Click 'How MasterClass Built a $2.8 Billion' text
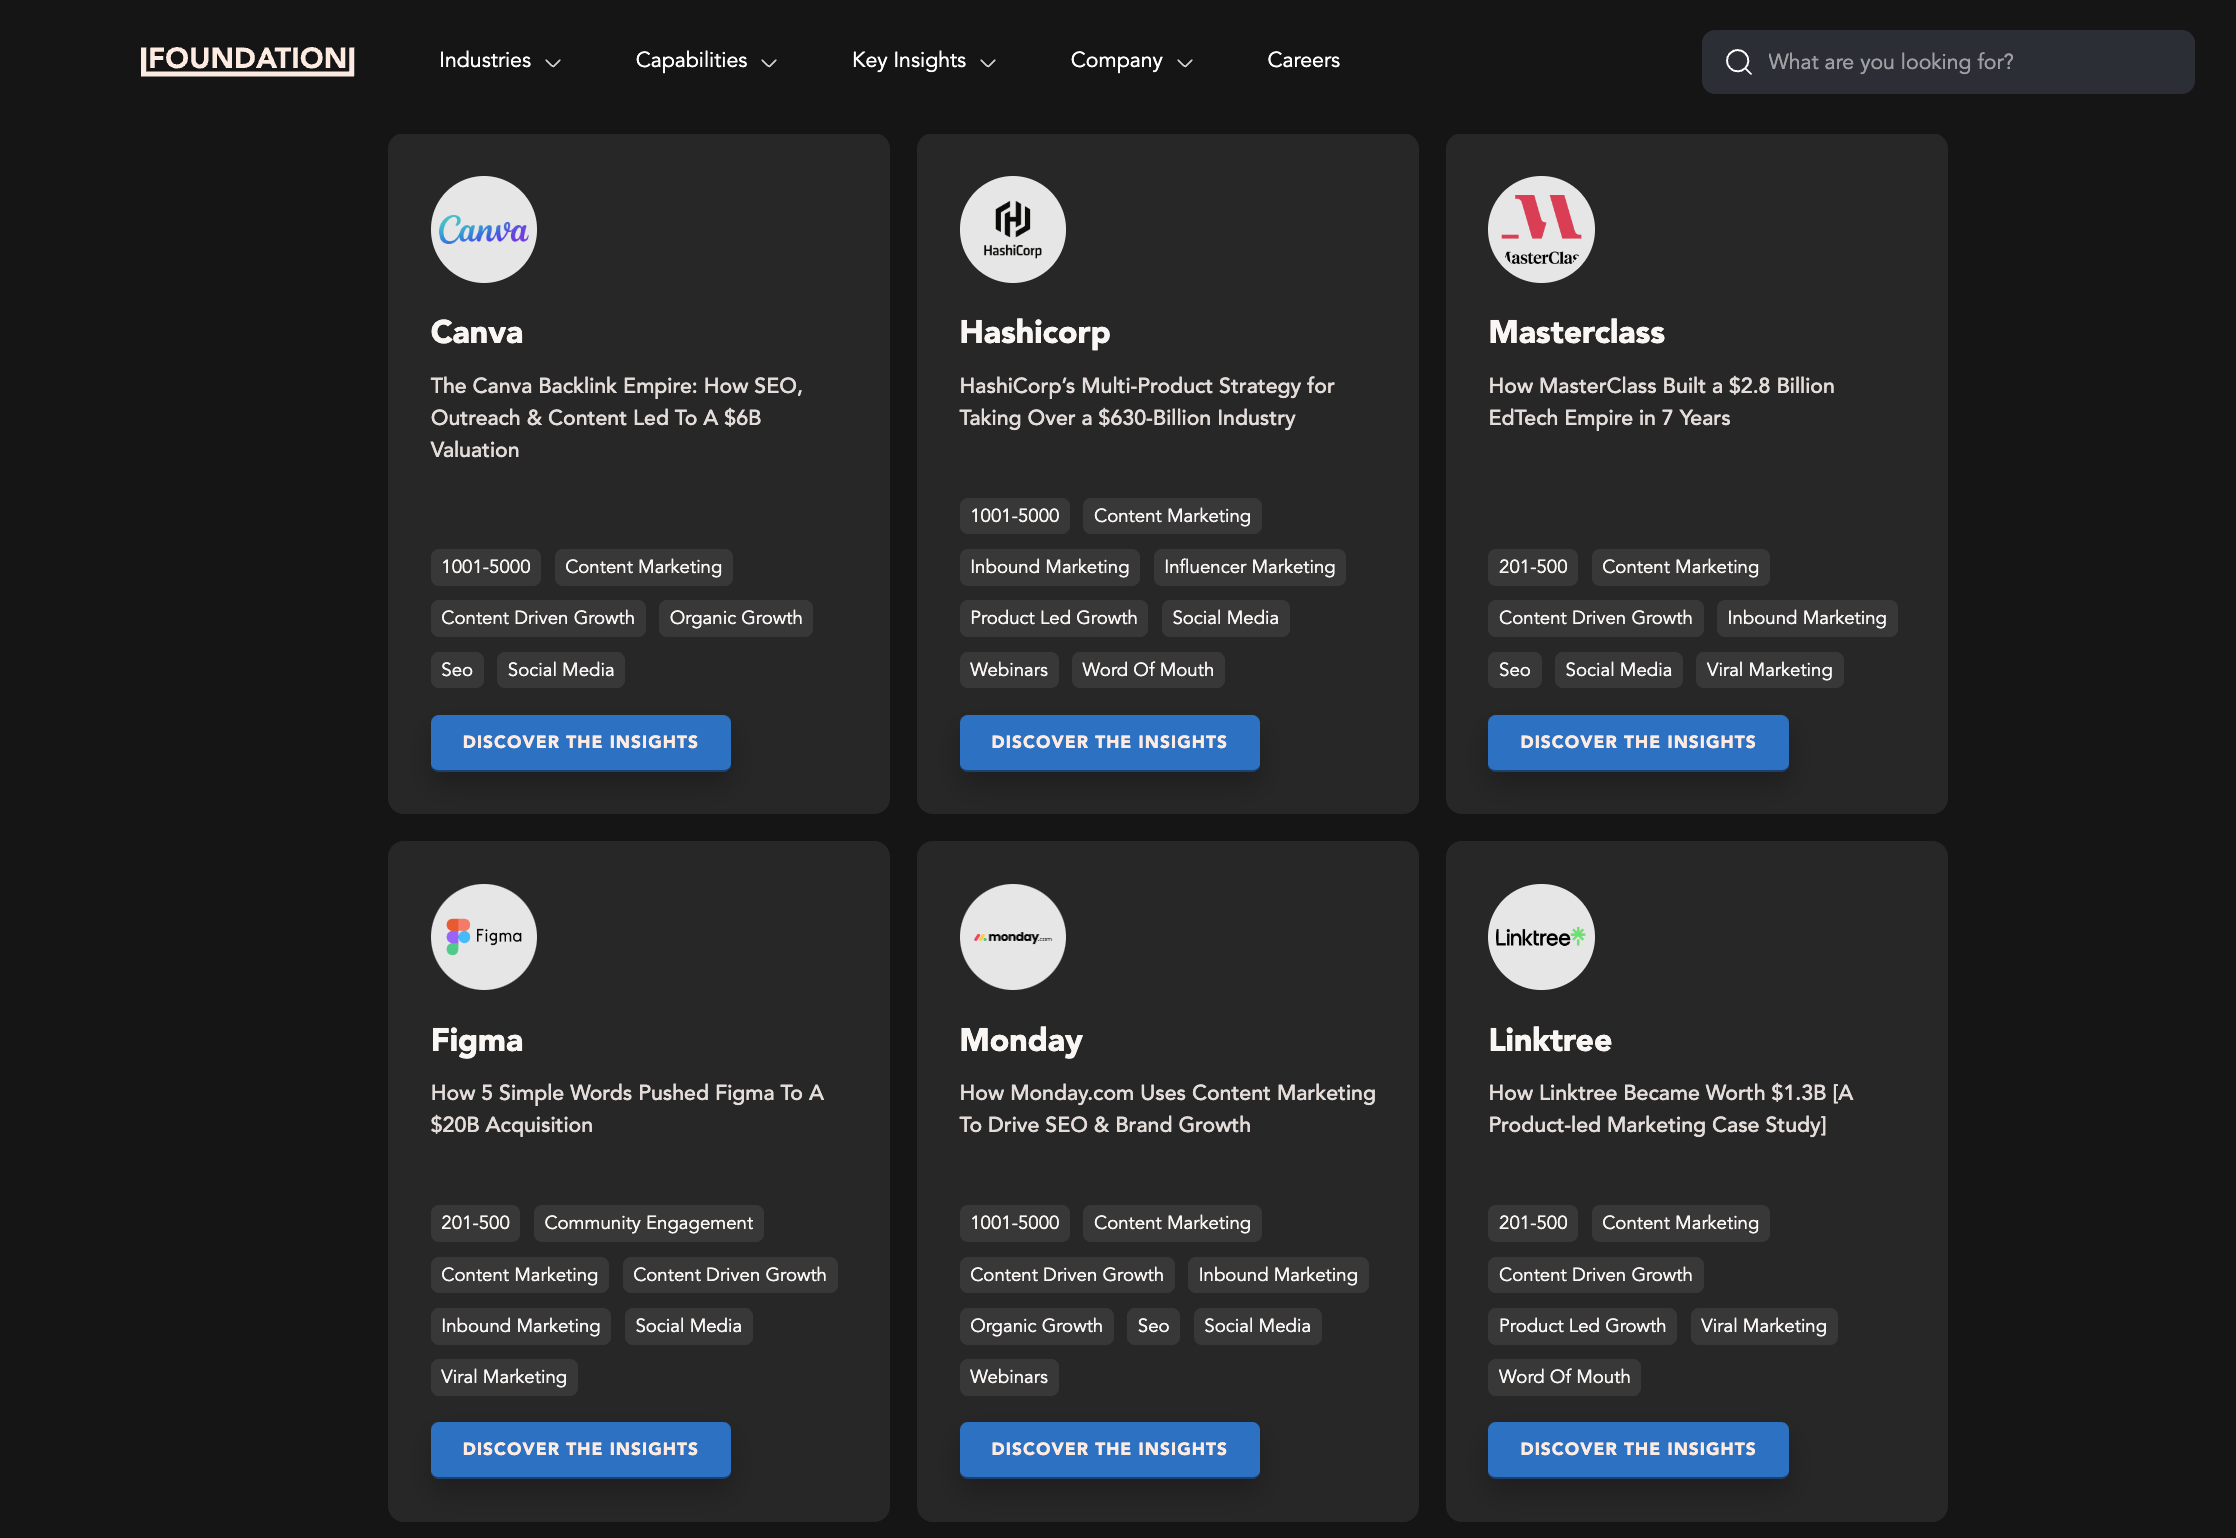The height and width of the screenshot is (1538, 2236). pos(1661,402)
